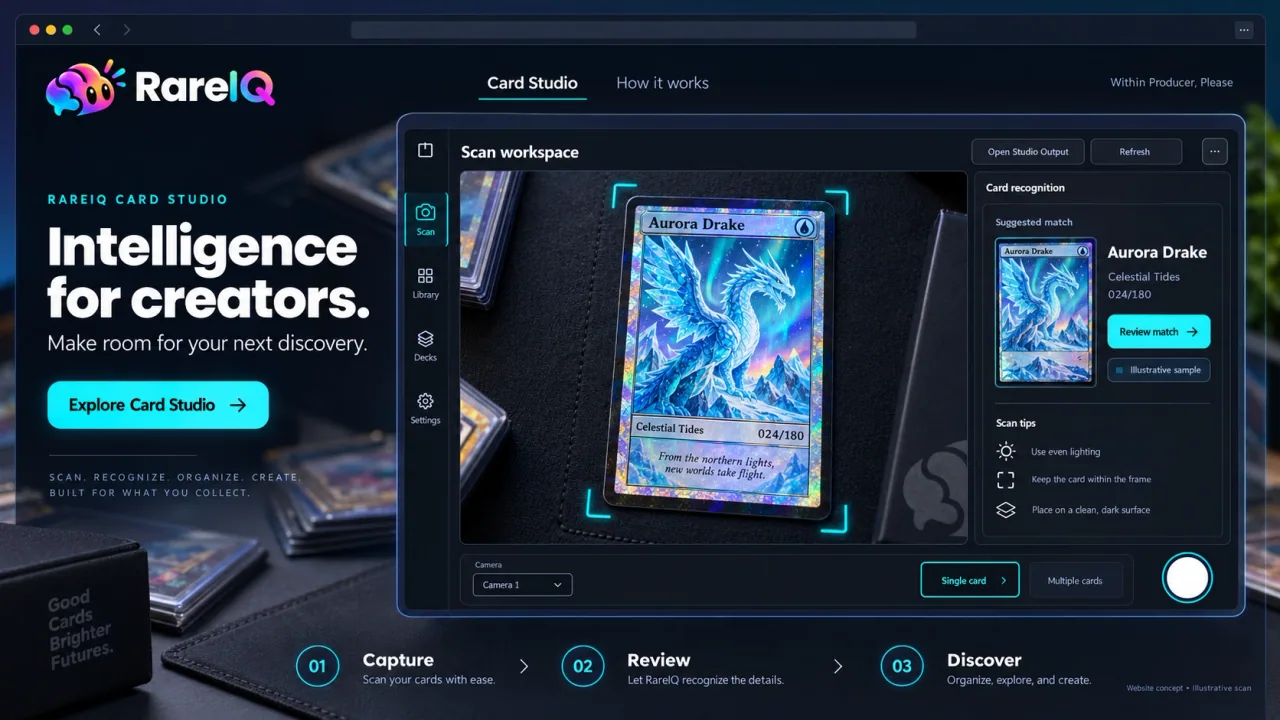Click the frame corners tip icon

click(x=1006, y=480)
